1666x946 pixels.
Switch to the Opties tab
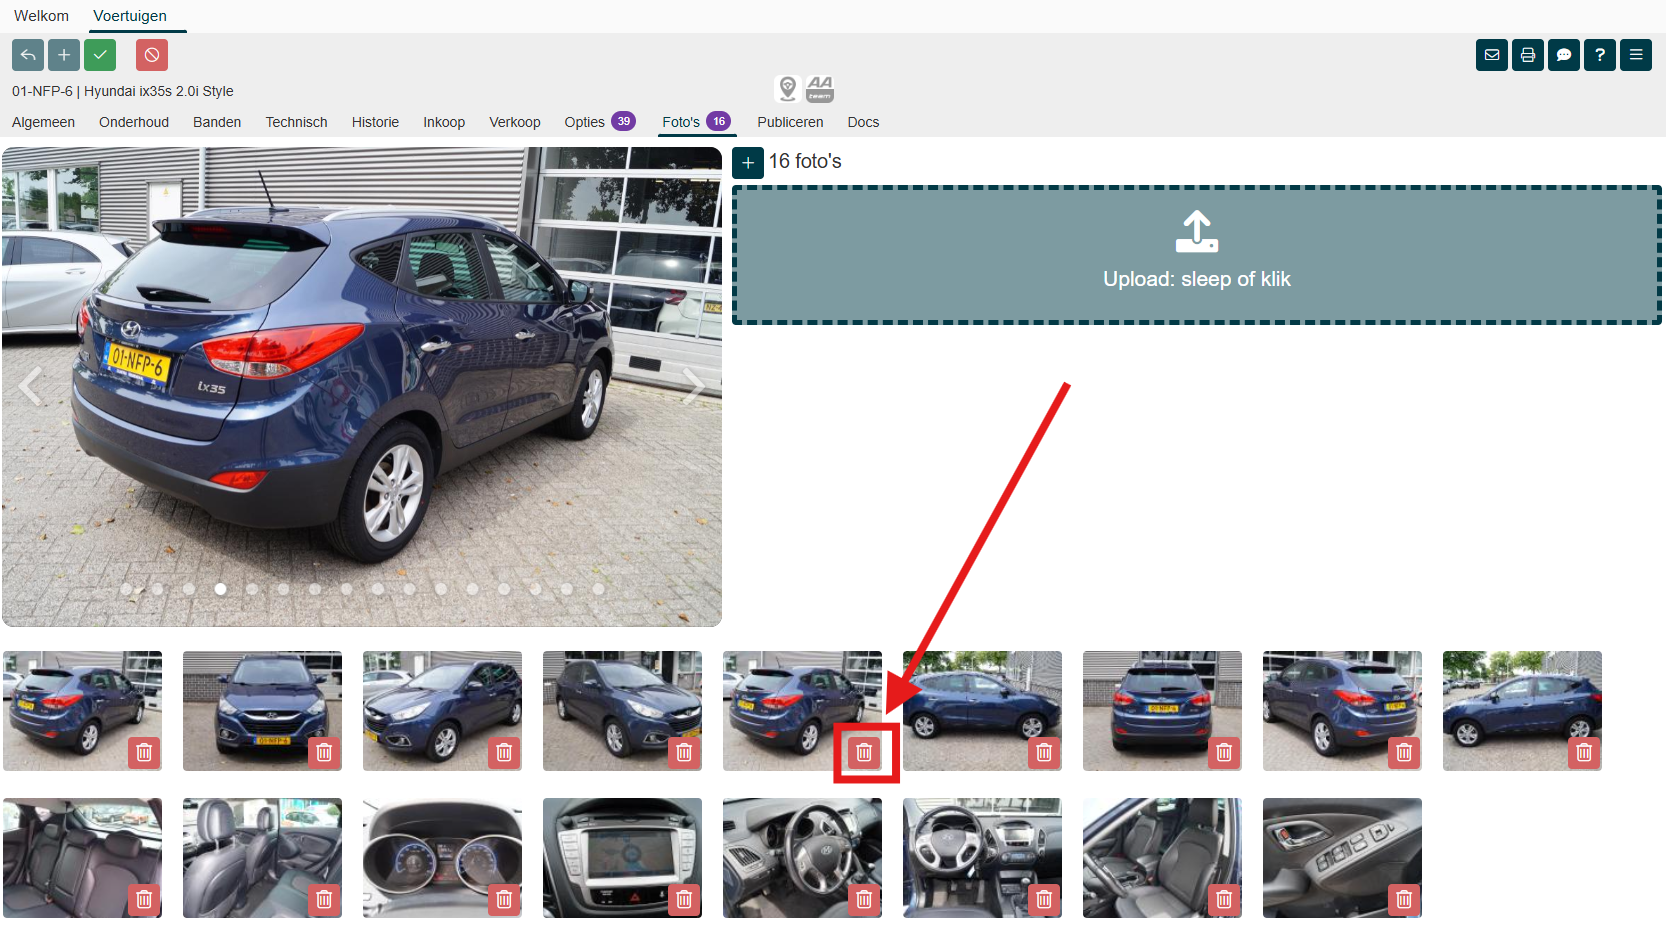584,122
